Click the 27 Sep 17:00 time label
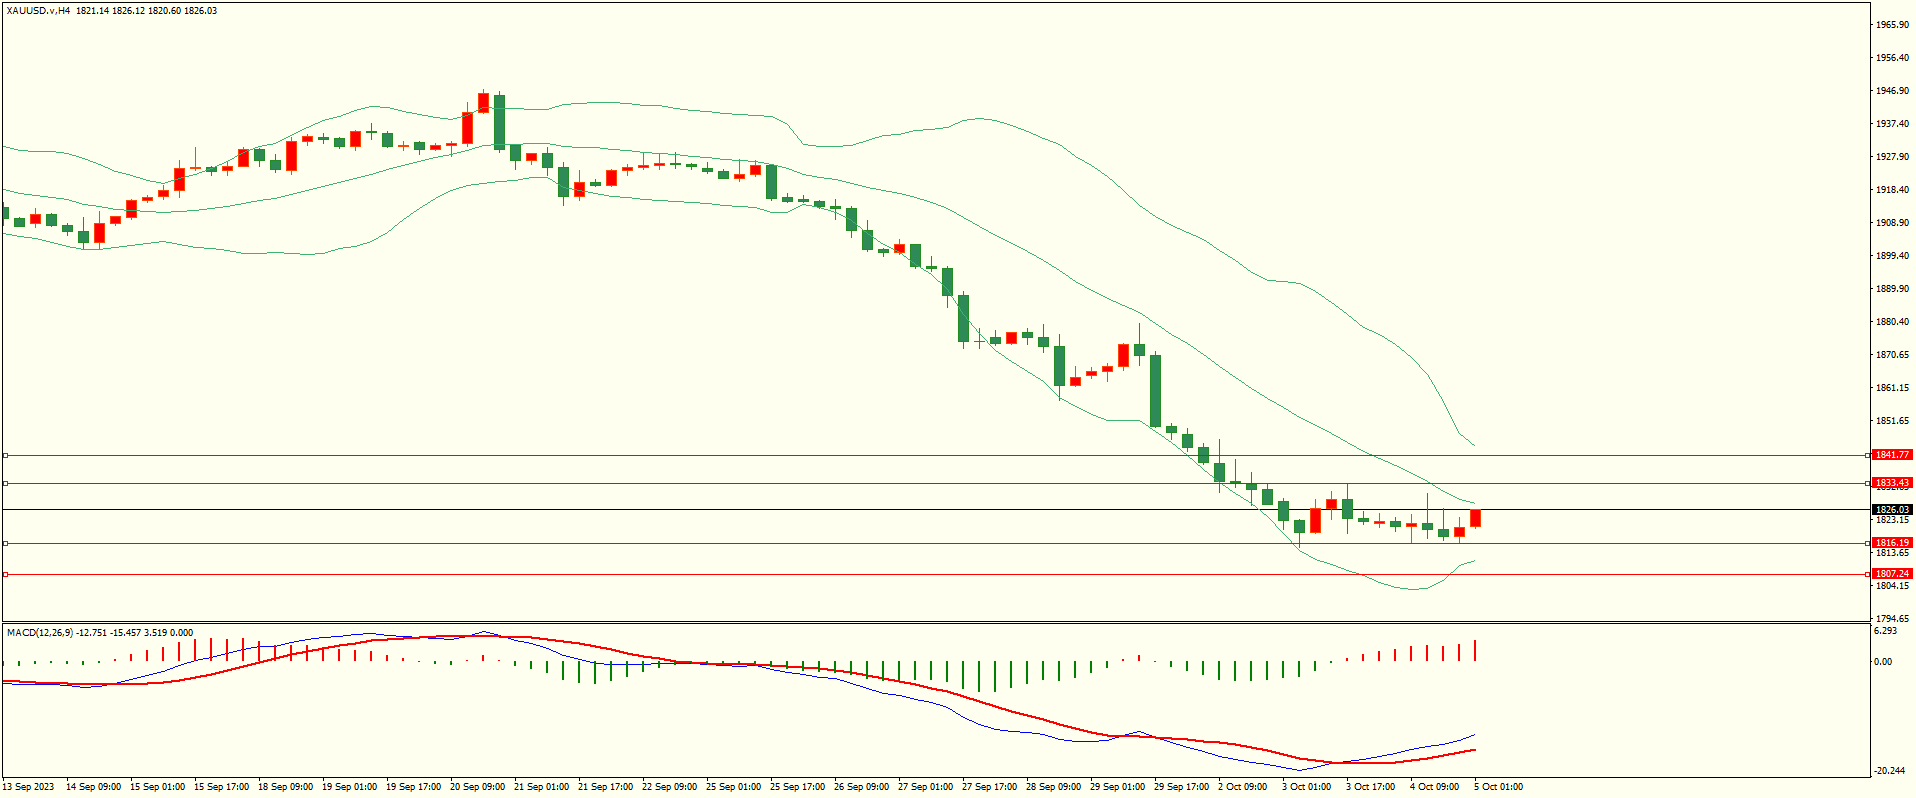 [989, 787]
